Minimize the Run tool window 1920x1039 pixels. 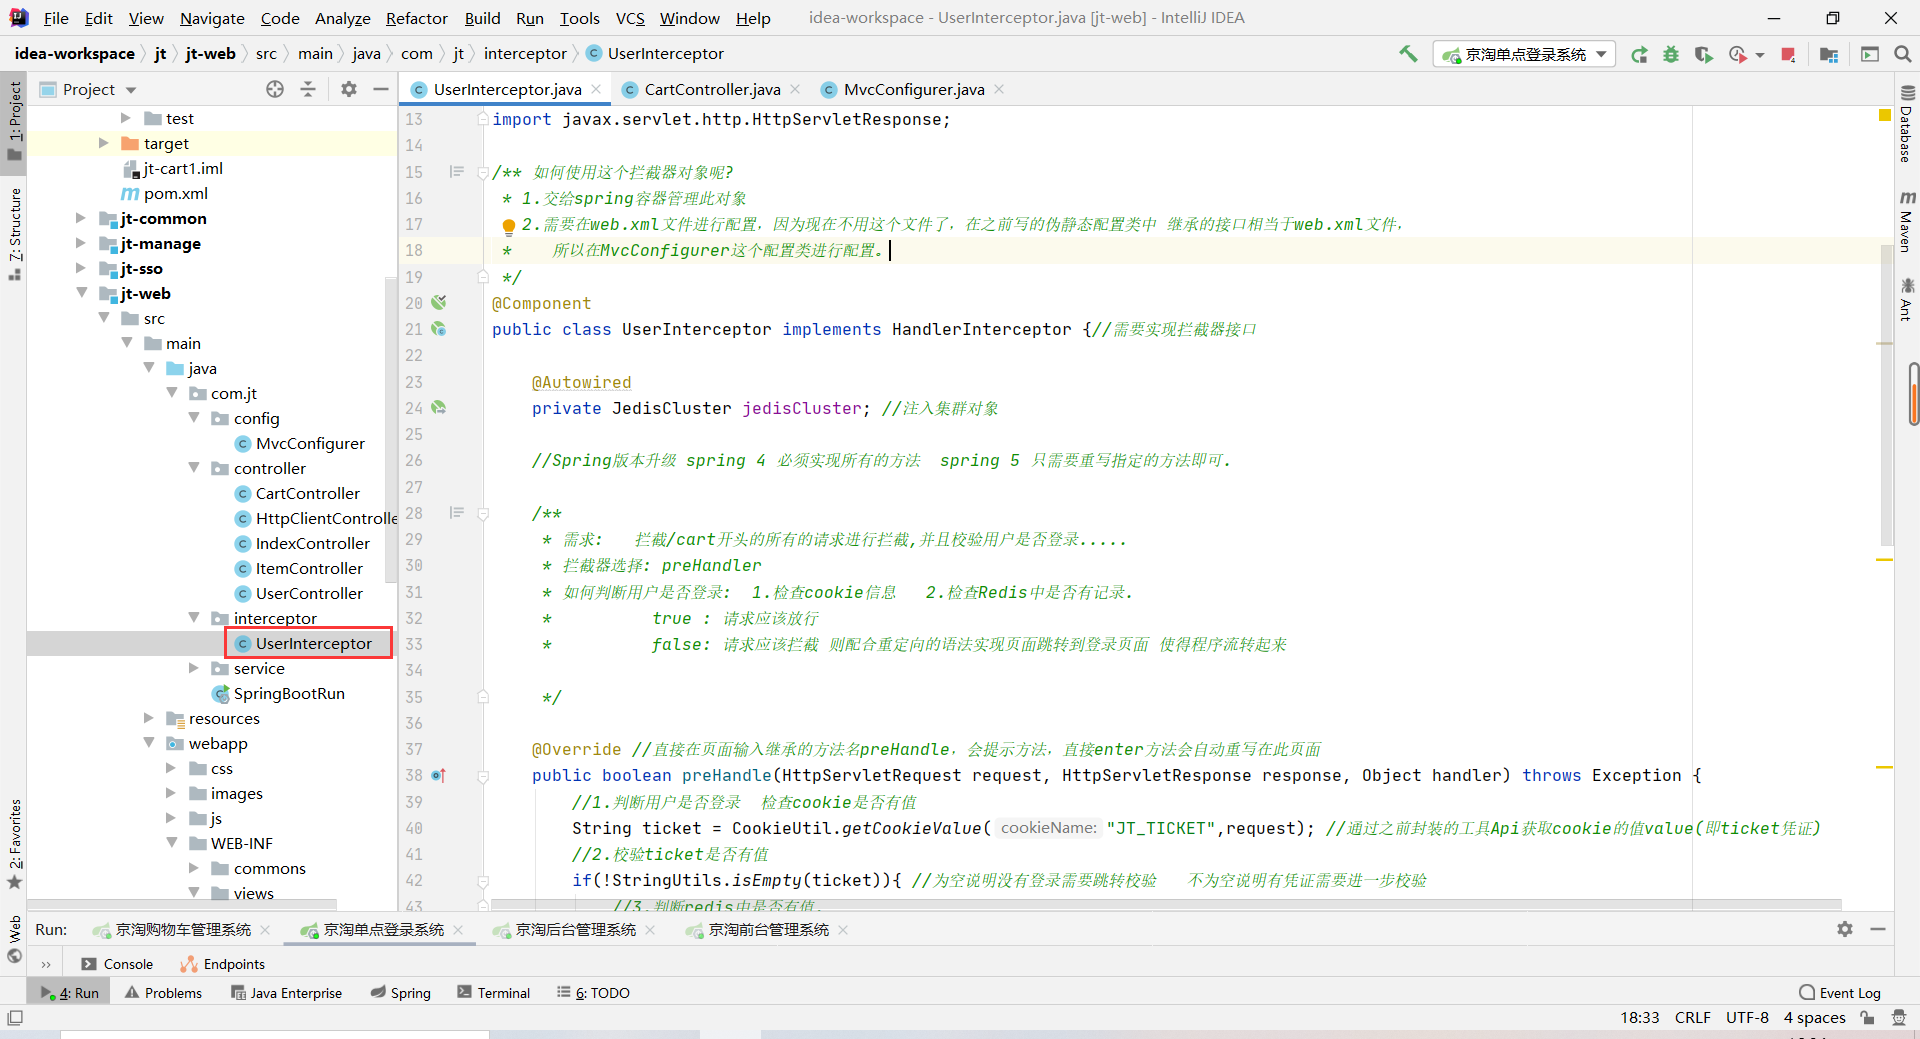point(1878,929)
